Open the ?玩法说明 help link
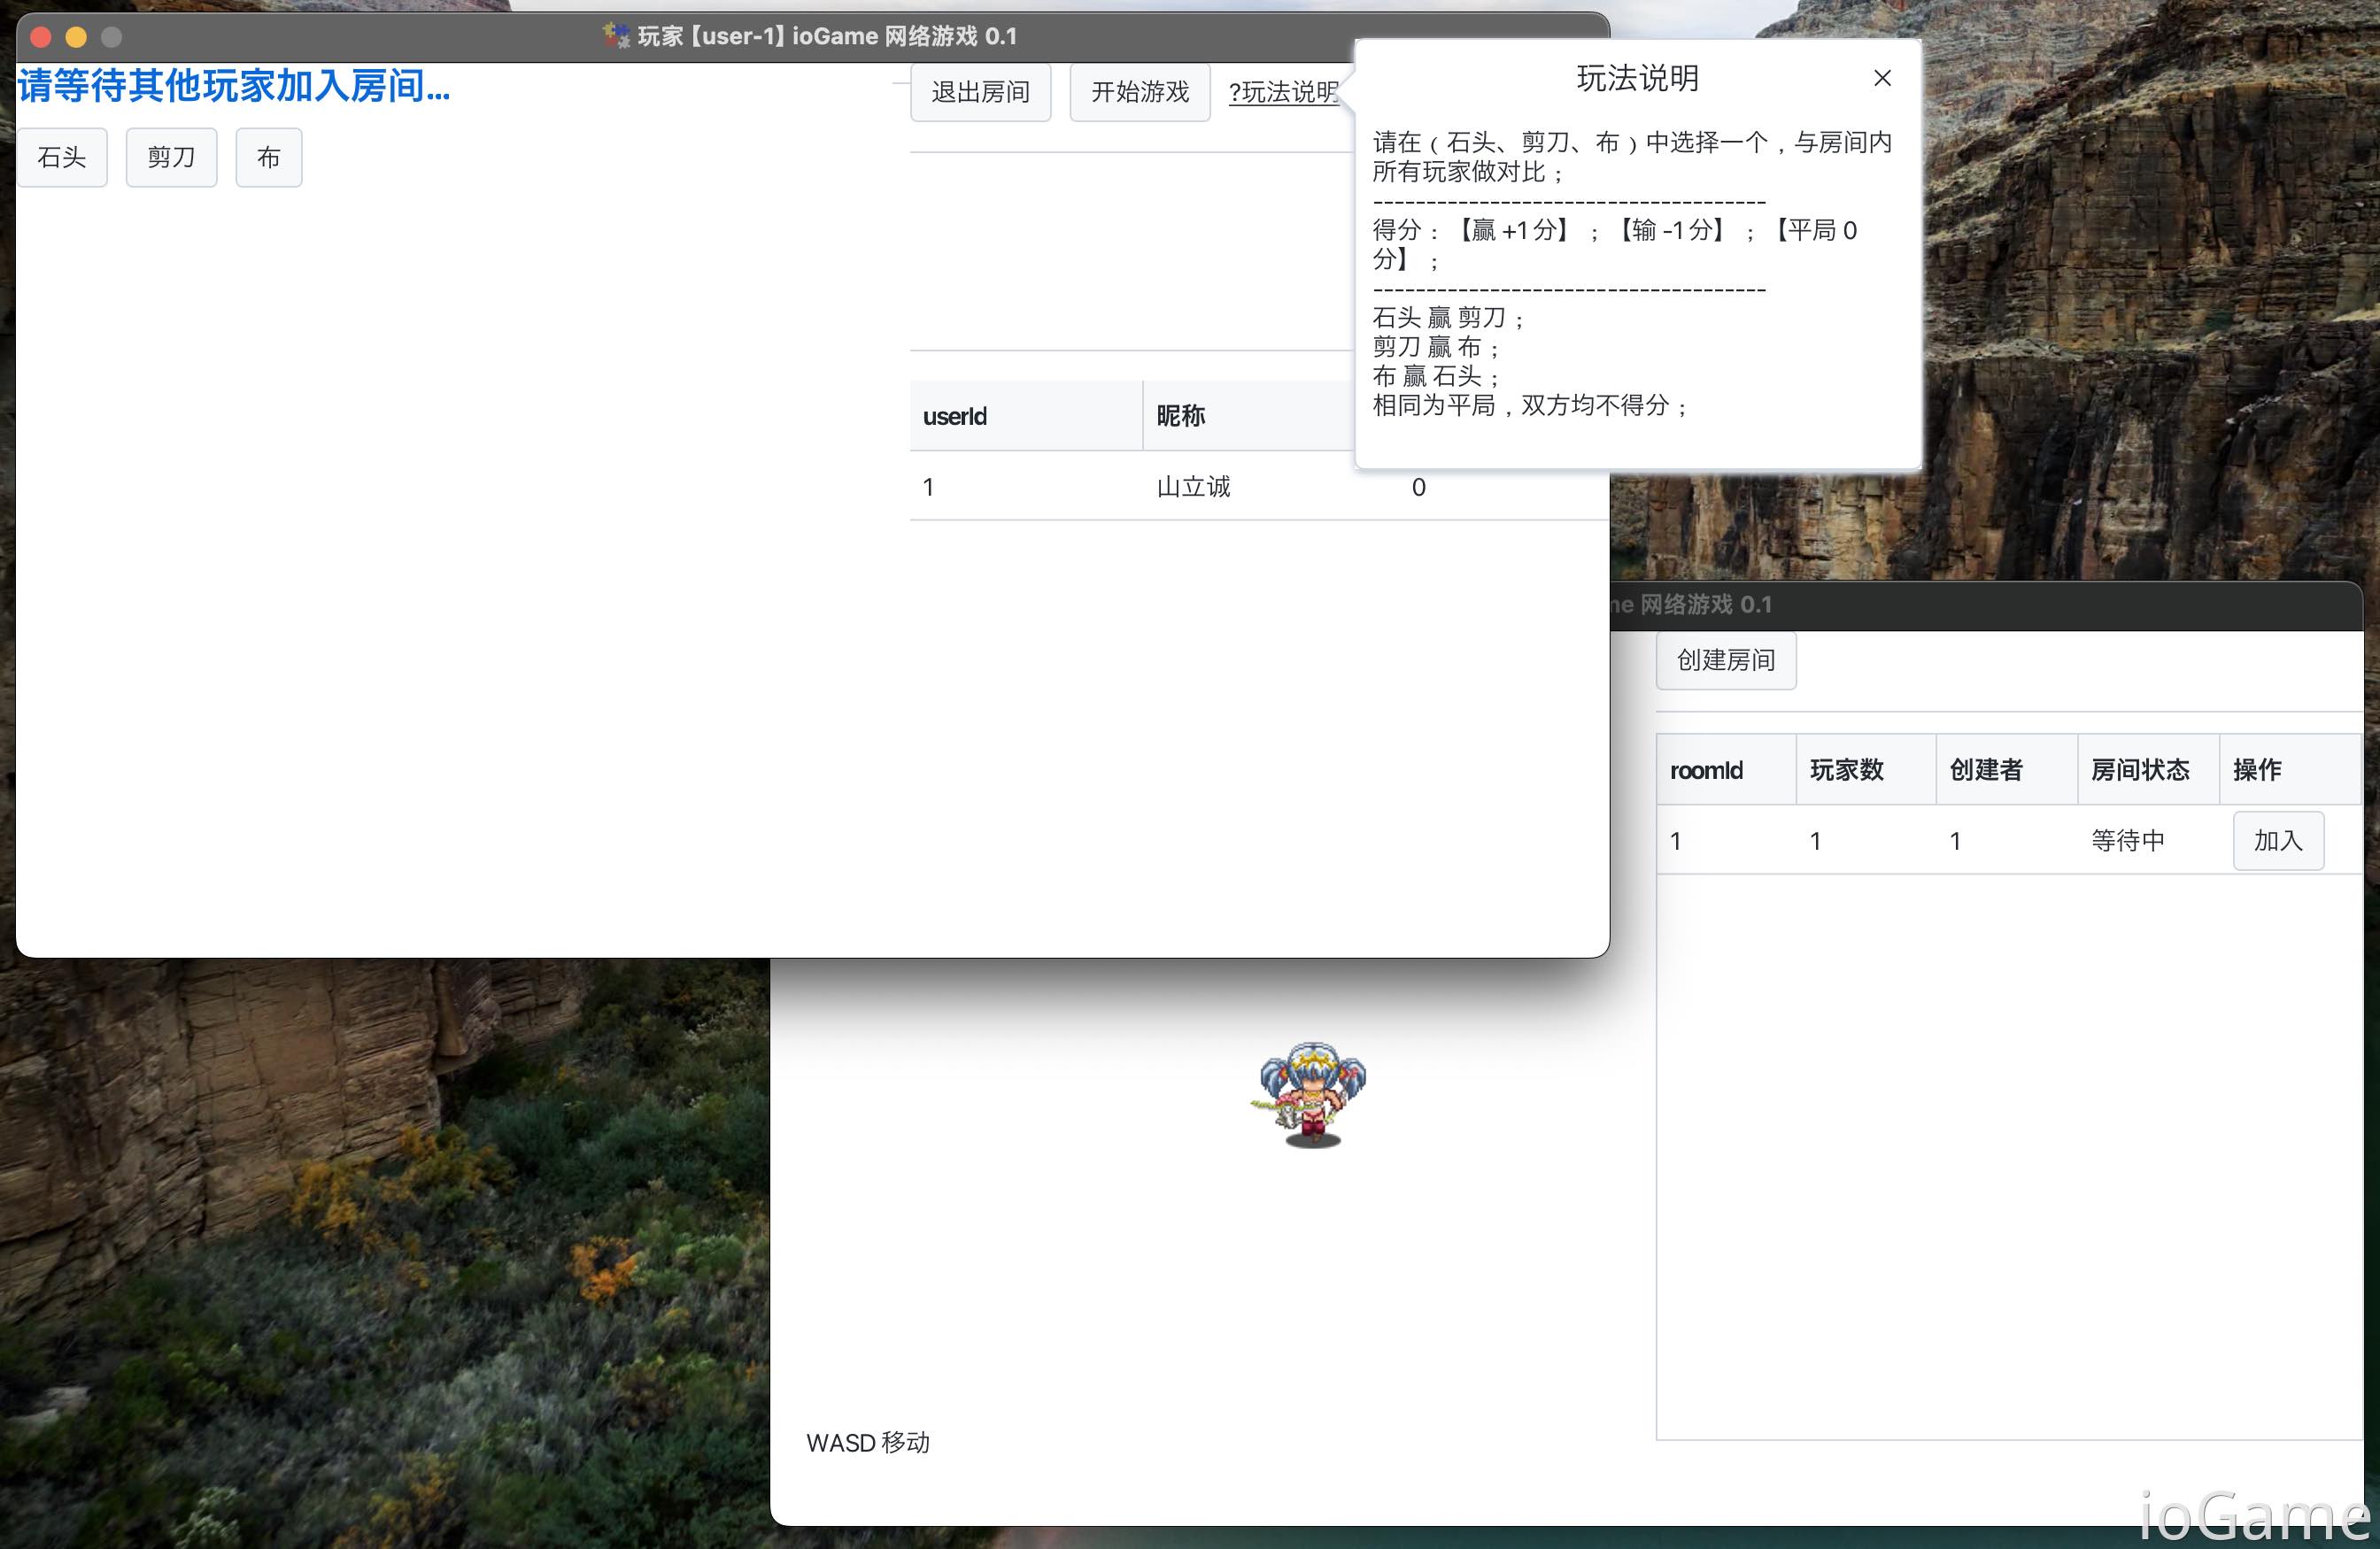Viewport: 2380px width, 1549px height. click(x=1282, y=92)
